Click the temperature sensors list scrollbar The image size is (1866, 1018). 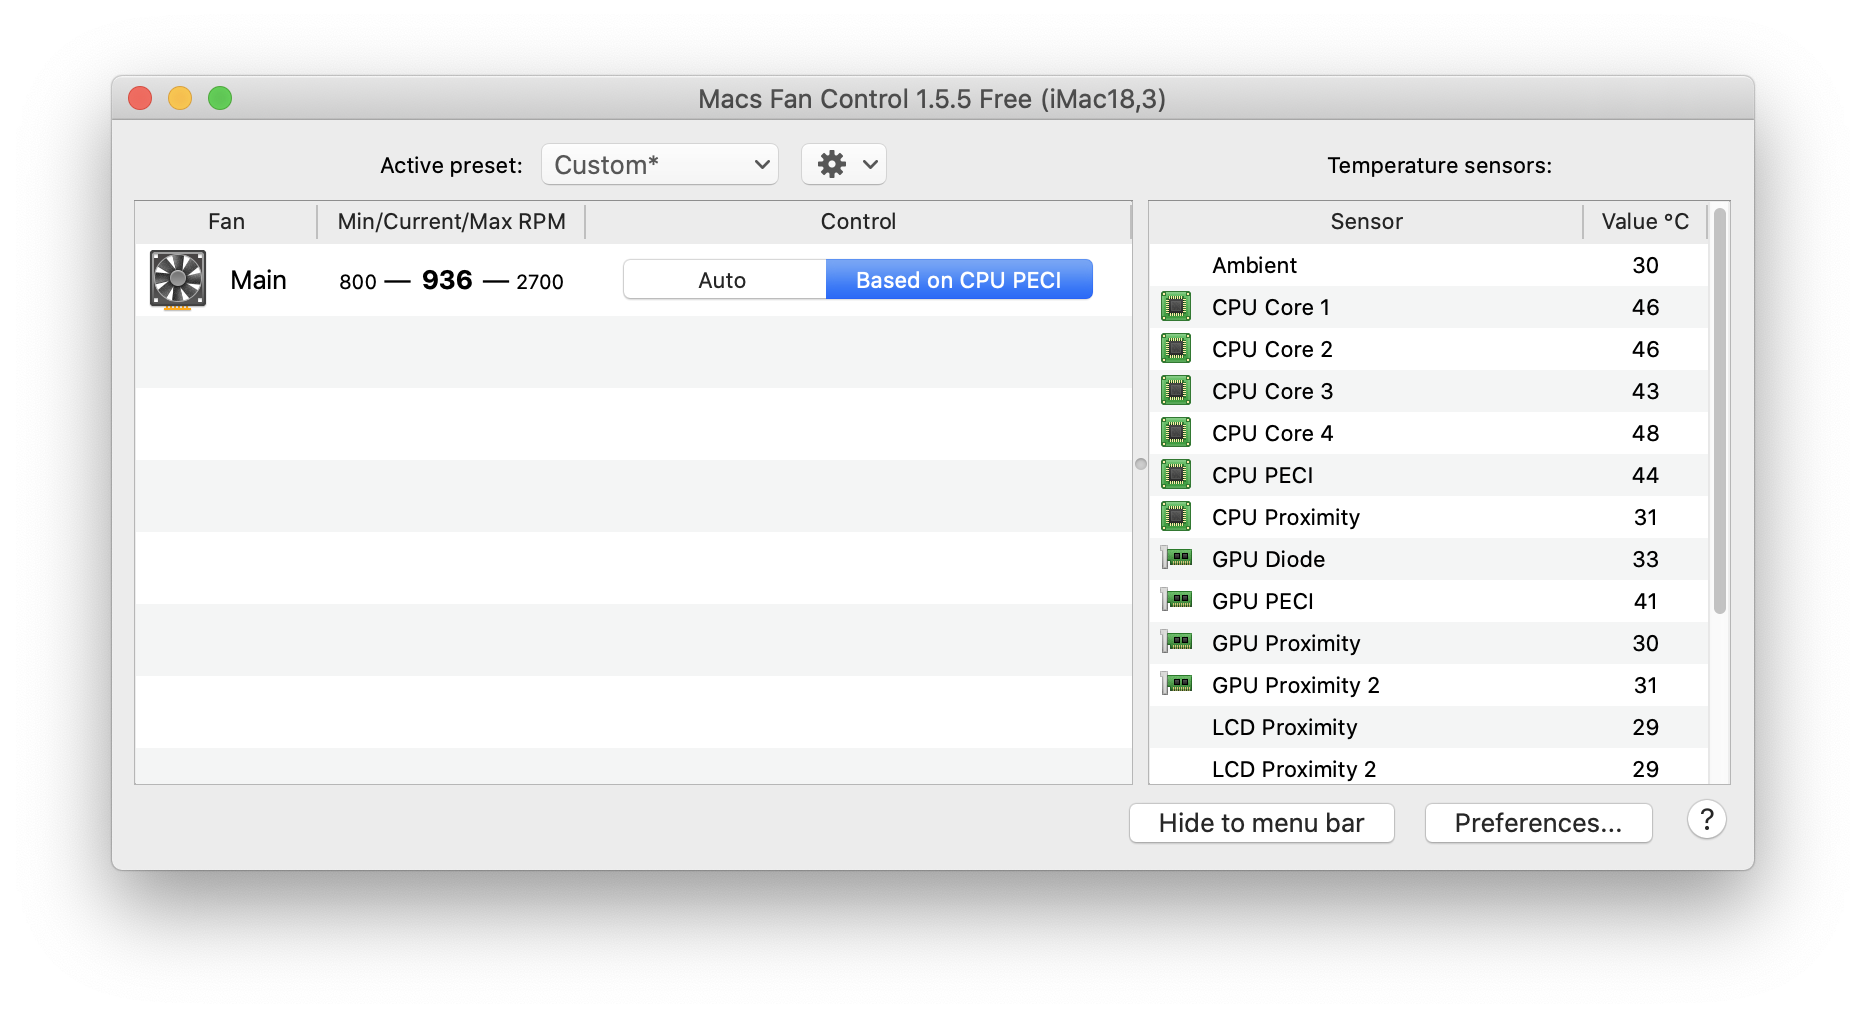[x=1719, y=410]
